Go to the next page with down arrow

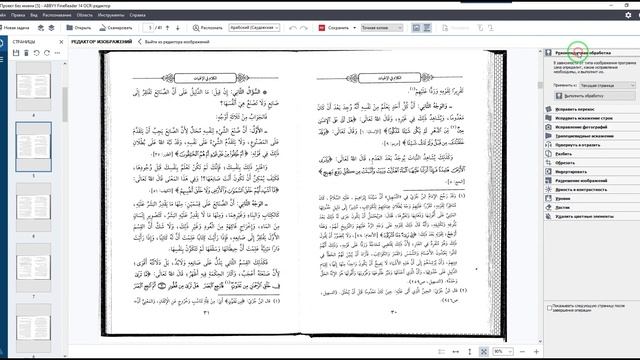[178, 28]
